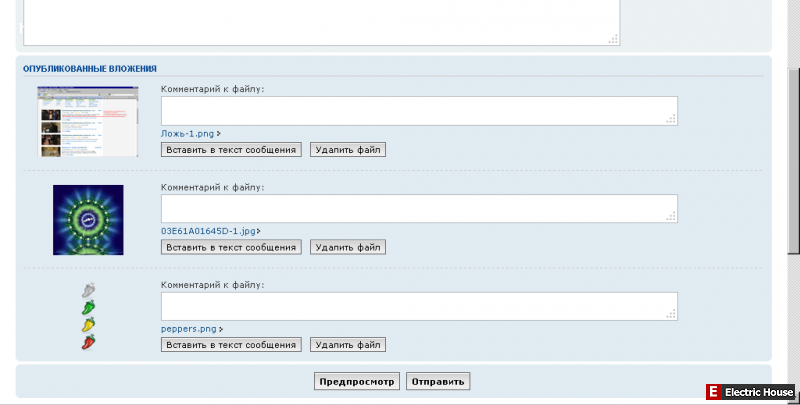Image resolution: width=800 pixels, height=405 pixels.
Task: Delete the 03E61A01645D-1.jpg attachment
Action: (x=348, y=247)
